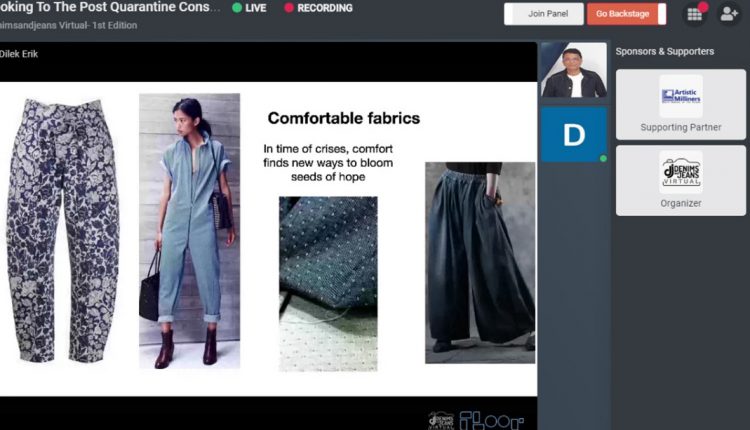Open the Denims and Jeans Organizer card
Viewport: 750px width, 430px height.
pyautogui.click(x=681, y=180)
